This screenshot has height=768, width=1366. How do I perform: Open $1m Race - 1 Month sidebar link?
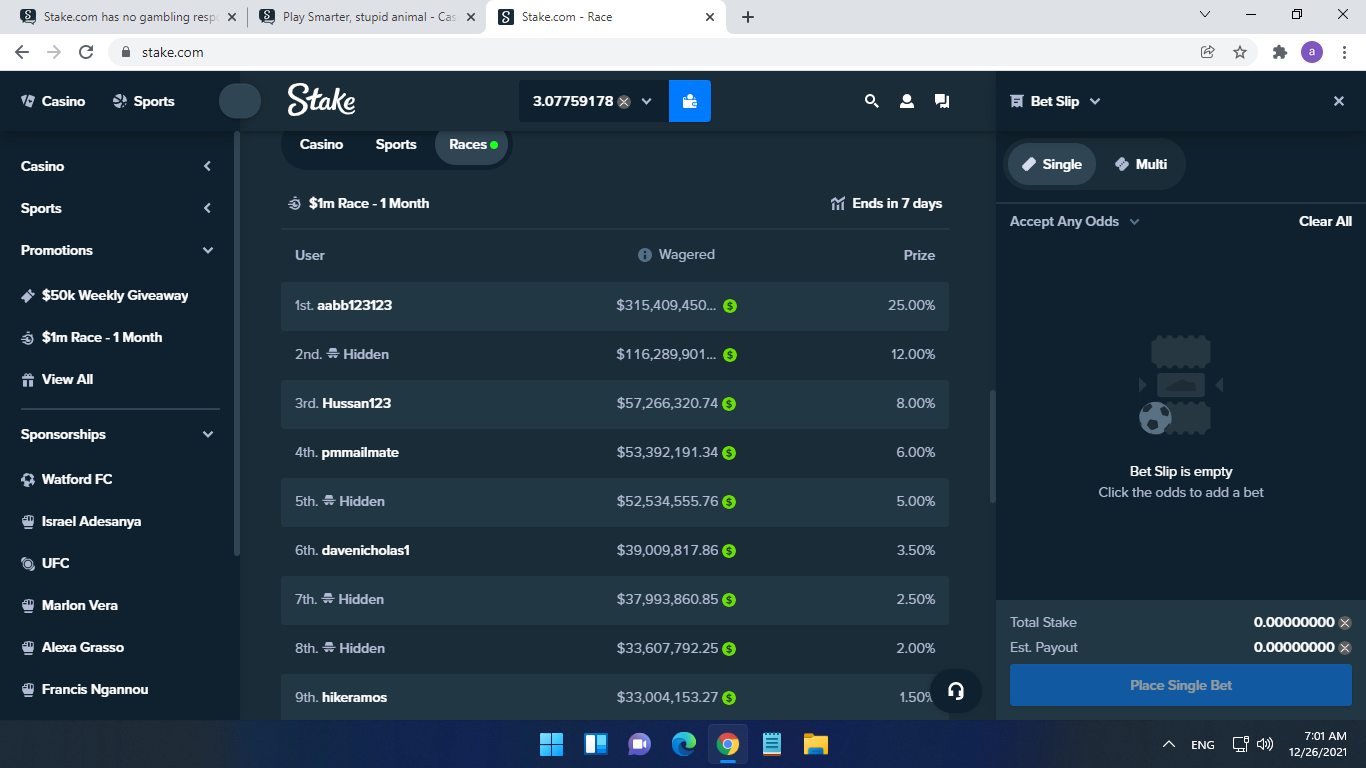click(x=92, y=337)
